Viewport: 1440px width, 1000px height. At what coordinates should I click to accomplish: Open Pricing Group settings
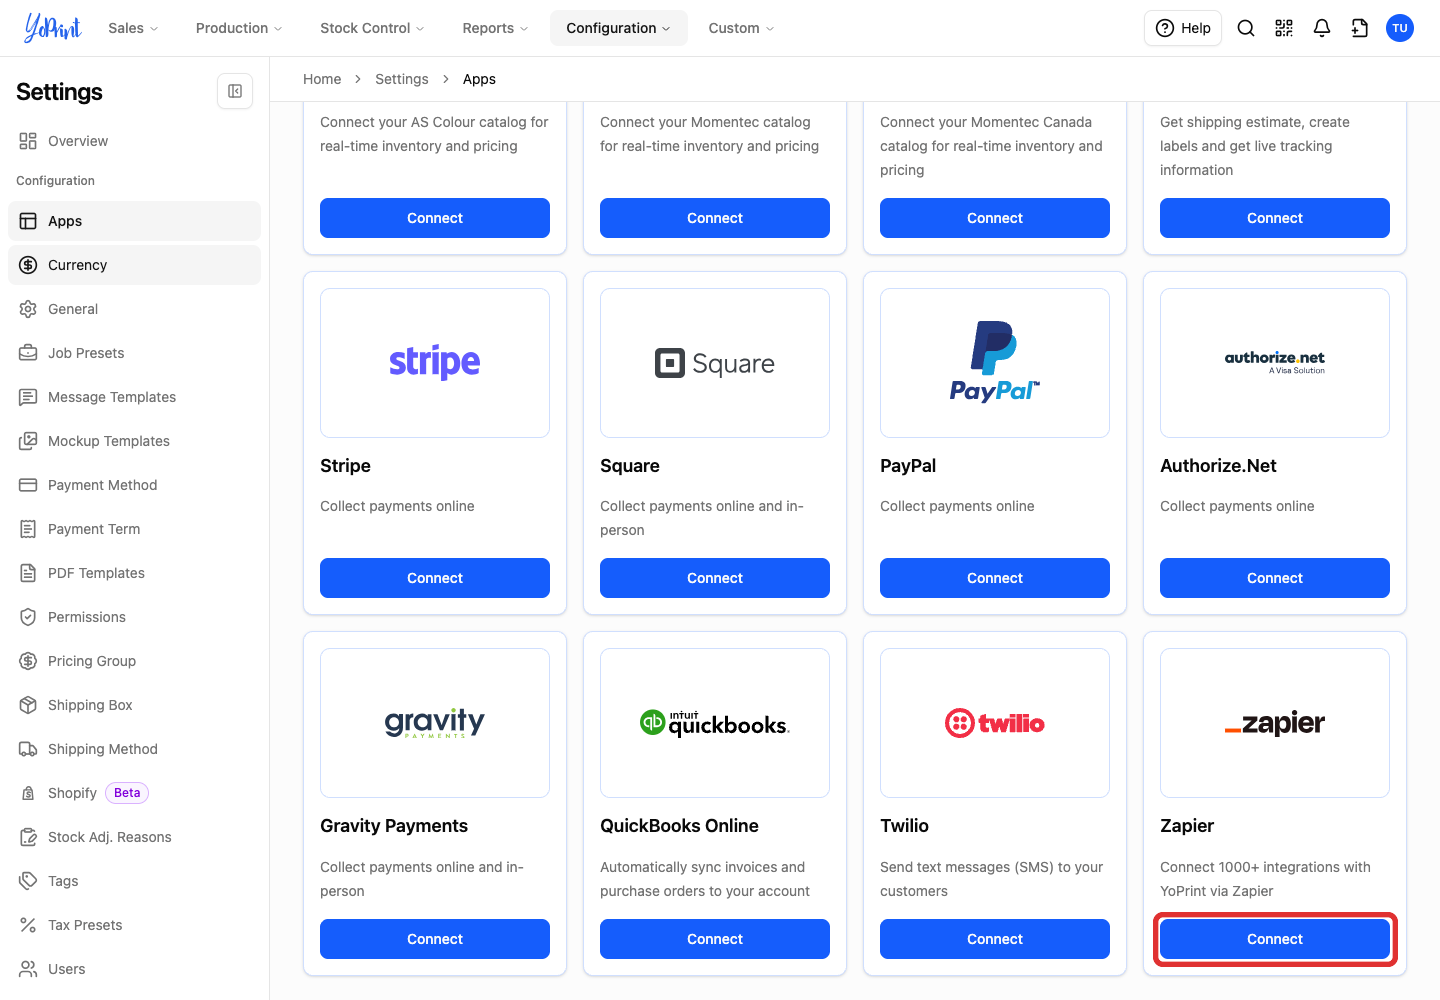tap(134, 661)
